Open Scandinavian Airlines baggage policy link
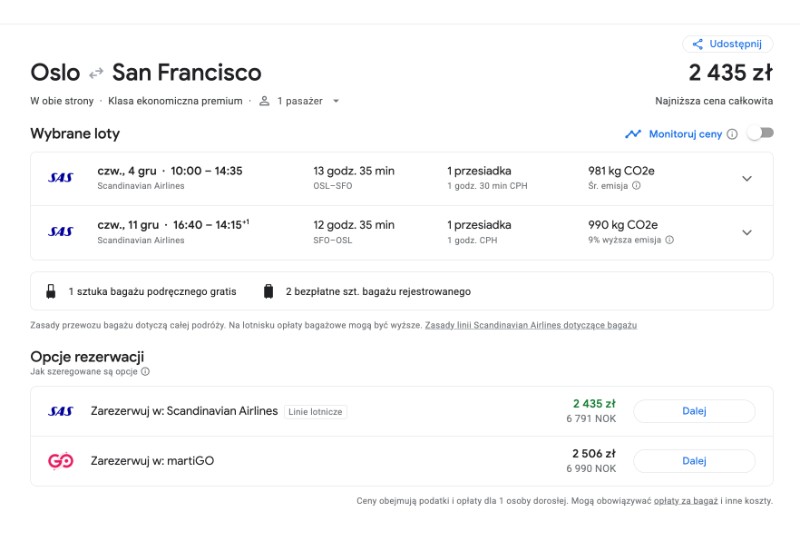This screenshot has width=800, height=541. point(531,325)
